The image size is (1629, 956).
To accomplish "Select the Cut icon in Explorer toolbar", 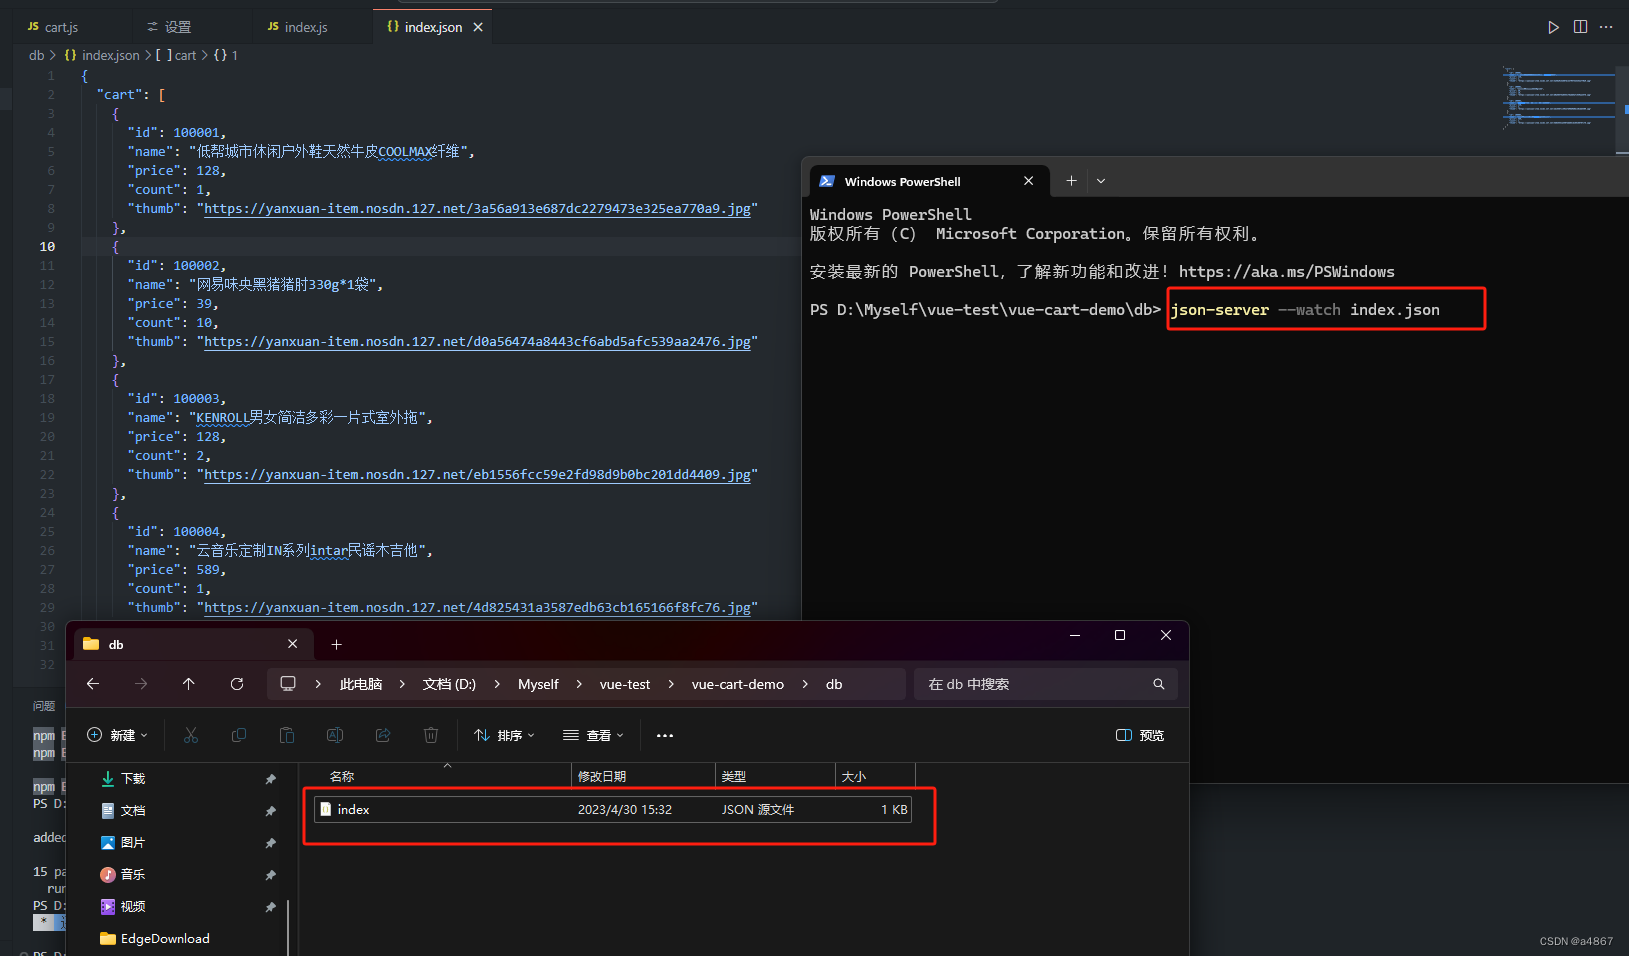I will coord(191,735).
